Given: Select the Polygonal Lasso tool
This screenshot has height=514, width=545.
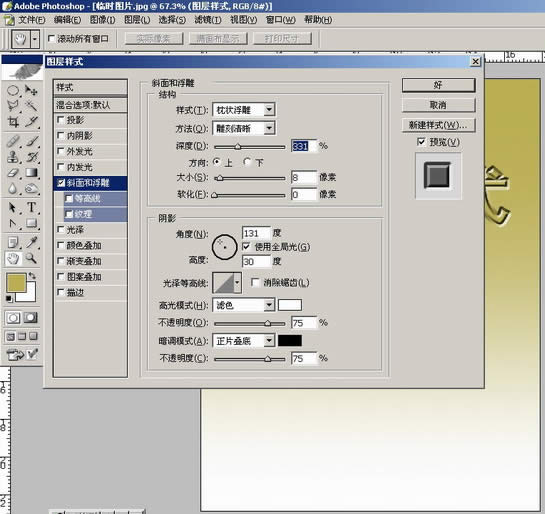Looking at the screenshot, I should pyautogui.click(x=13, y=106).
